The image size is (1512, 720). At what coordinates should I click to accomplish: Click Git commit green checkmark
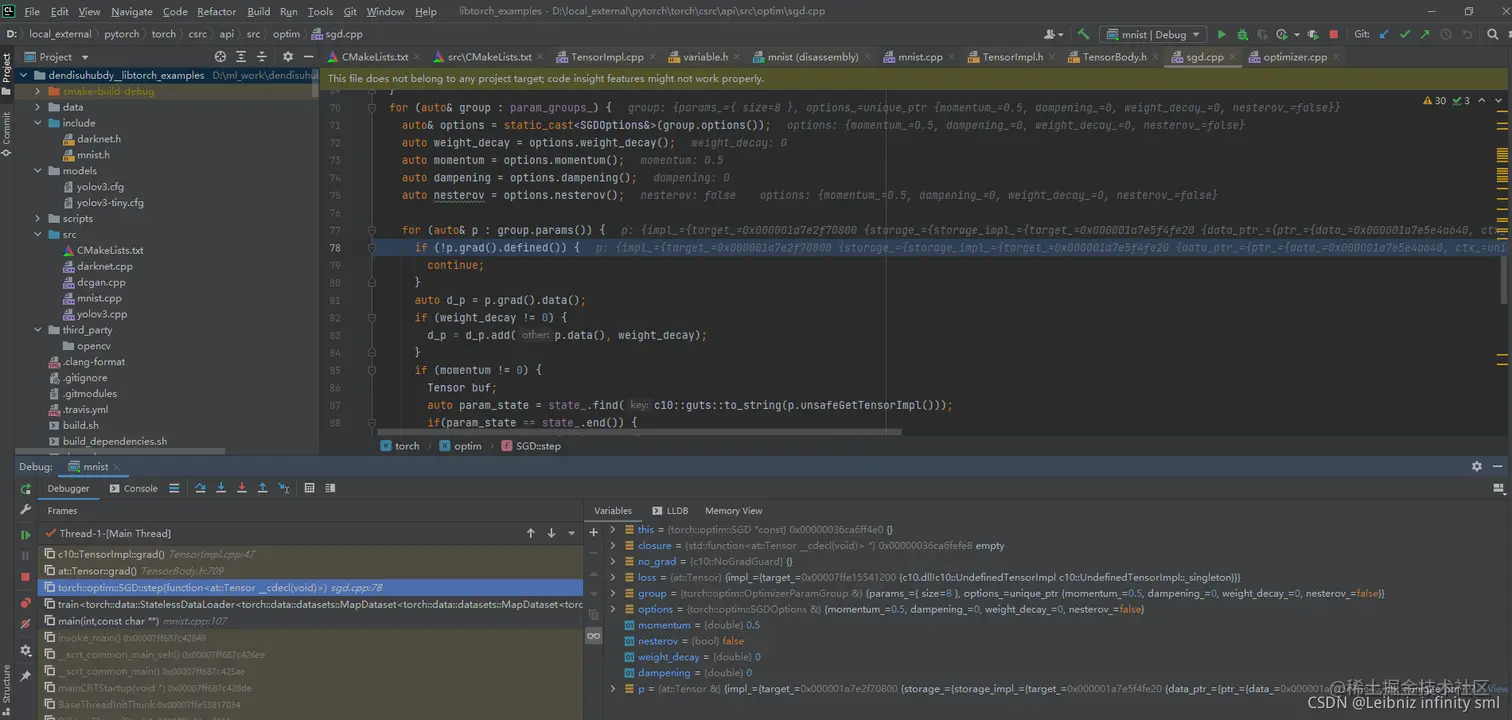(1405, 34)
